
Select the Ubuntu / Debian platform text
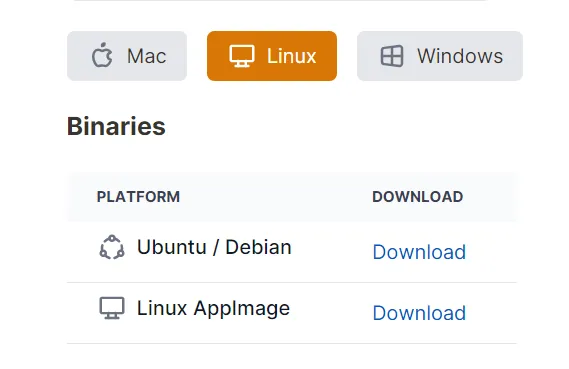click(x=214, y=247)
